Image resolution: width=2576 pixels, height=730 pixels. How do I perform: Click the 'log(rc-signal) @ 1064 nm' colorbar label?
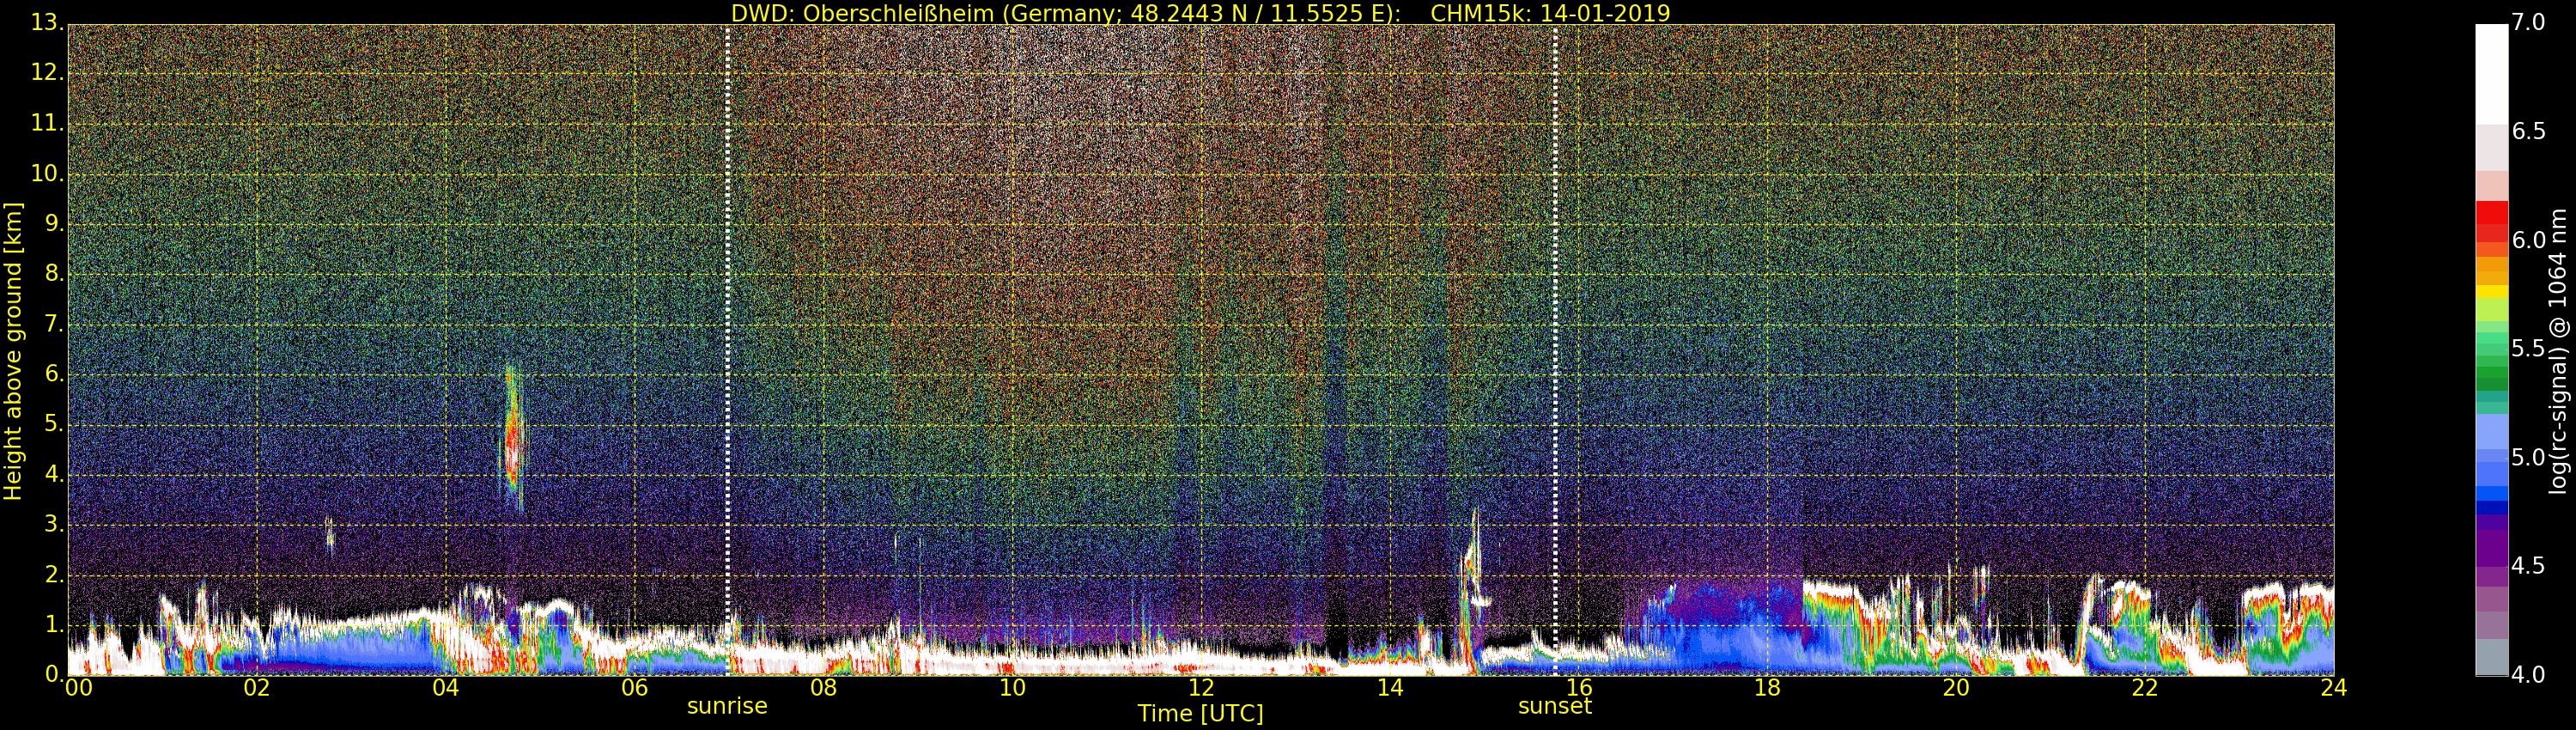[2558, 351]
